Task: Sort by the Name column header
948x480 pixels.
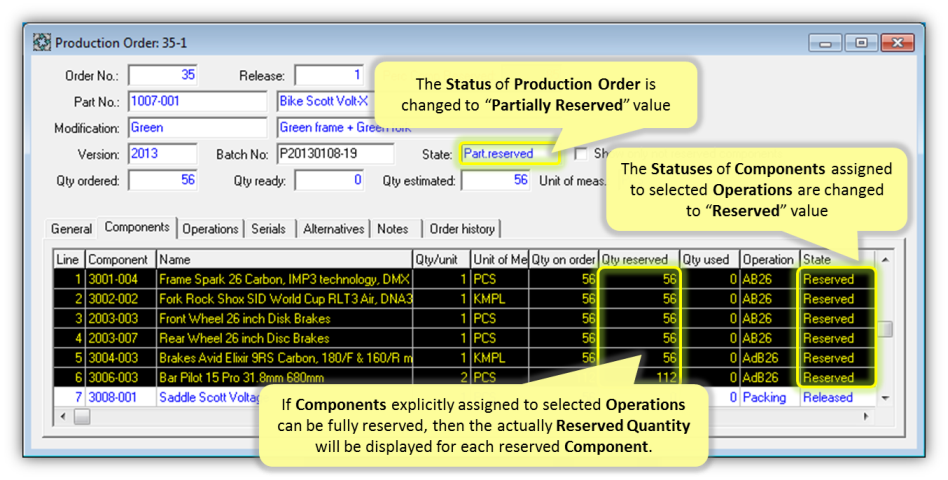Action: click(285, 259)
